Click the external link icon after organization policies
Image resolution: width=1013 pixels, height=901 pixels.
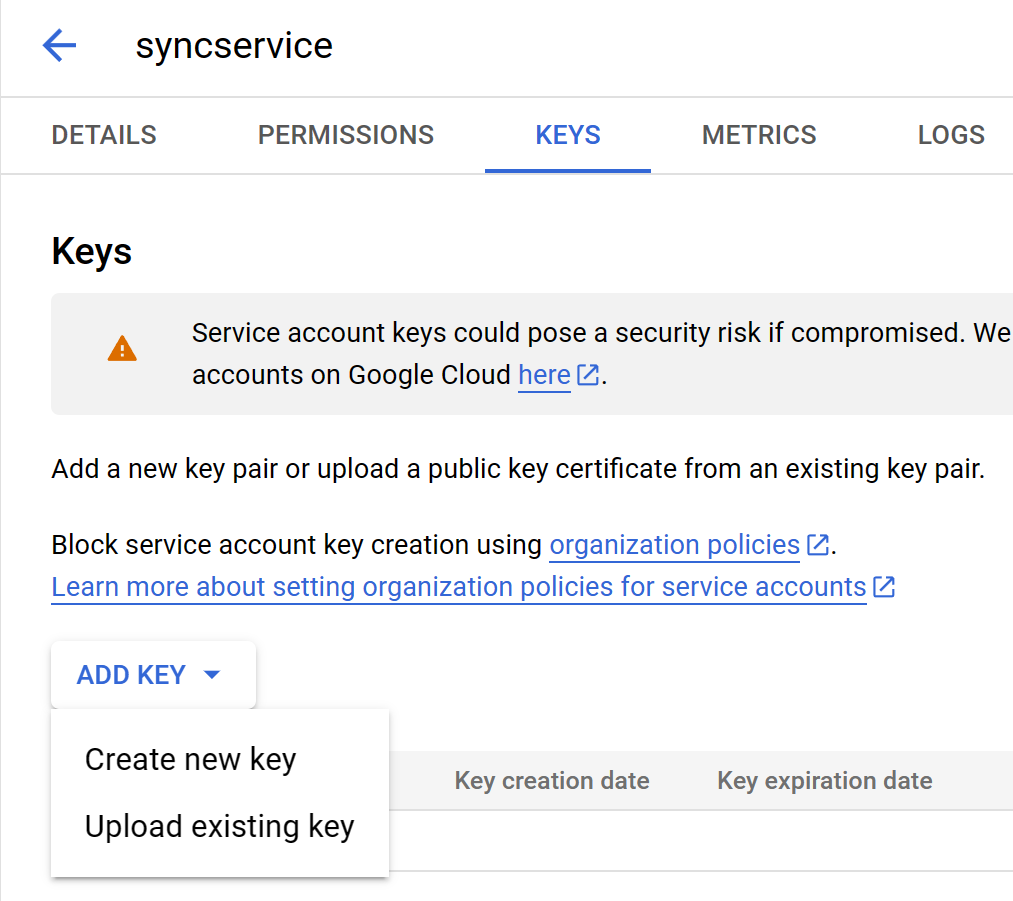click(x=818, y=545)
